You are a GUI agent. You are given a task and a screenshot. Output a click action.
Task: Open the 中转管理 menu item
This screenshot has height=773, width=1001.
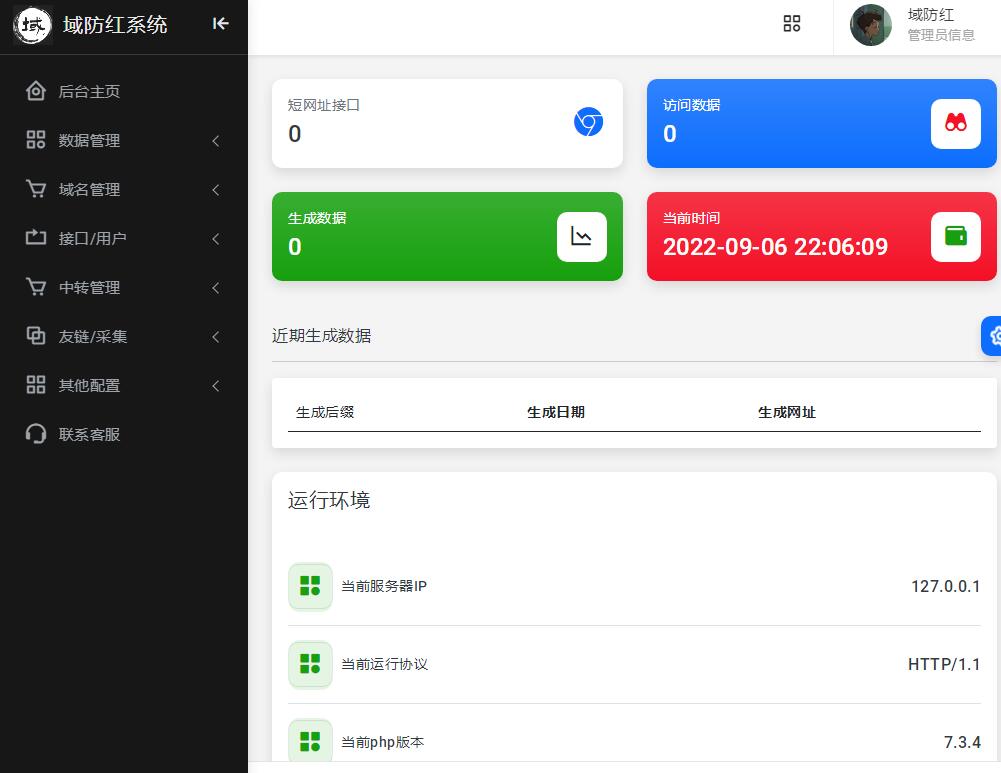tap(89, 288)
